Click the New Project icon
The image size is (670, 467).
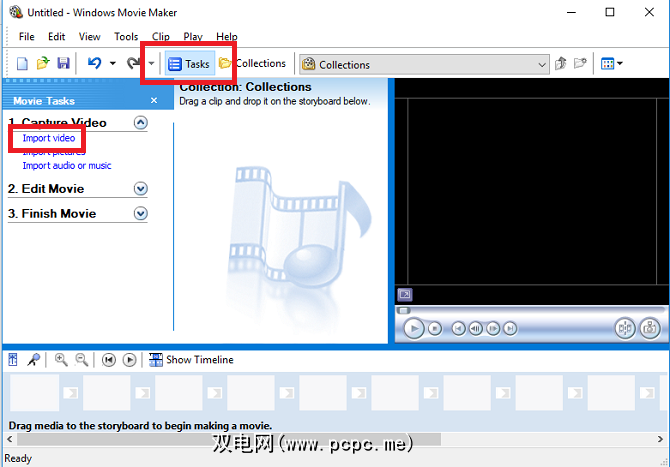[x=22, y=64]
